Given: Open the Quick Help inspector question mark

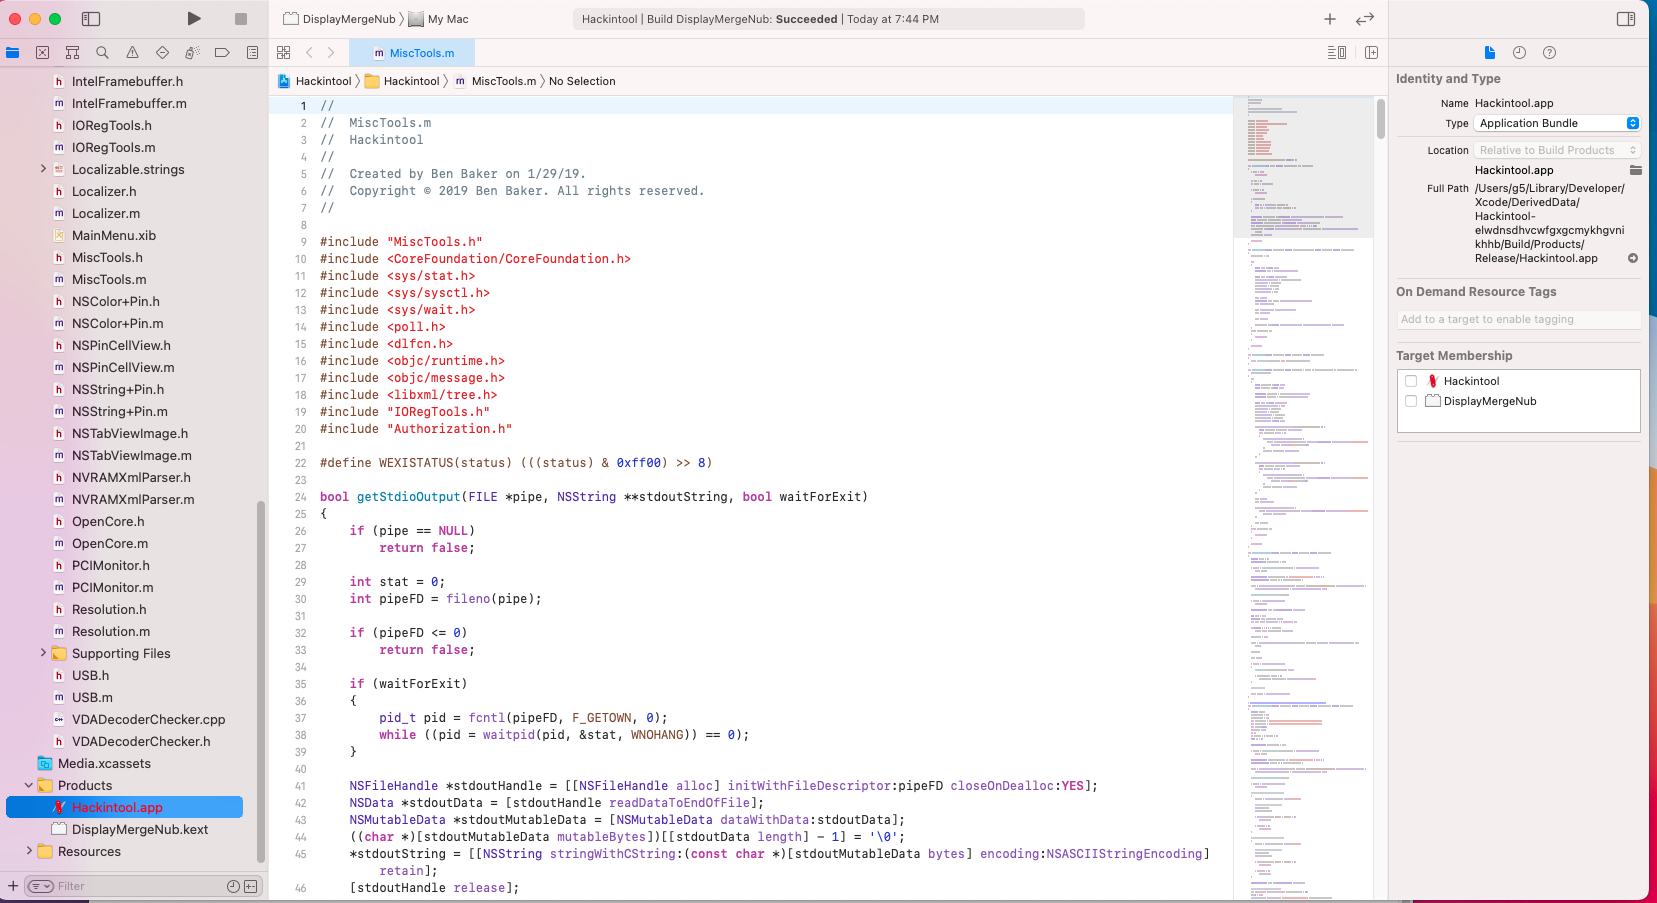Looking at the screenshot, I should coord(1549,52).
